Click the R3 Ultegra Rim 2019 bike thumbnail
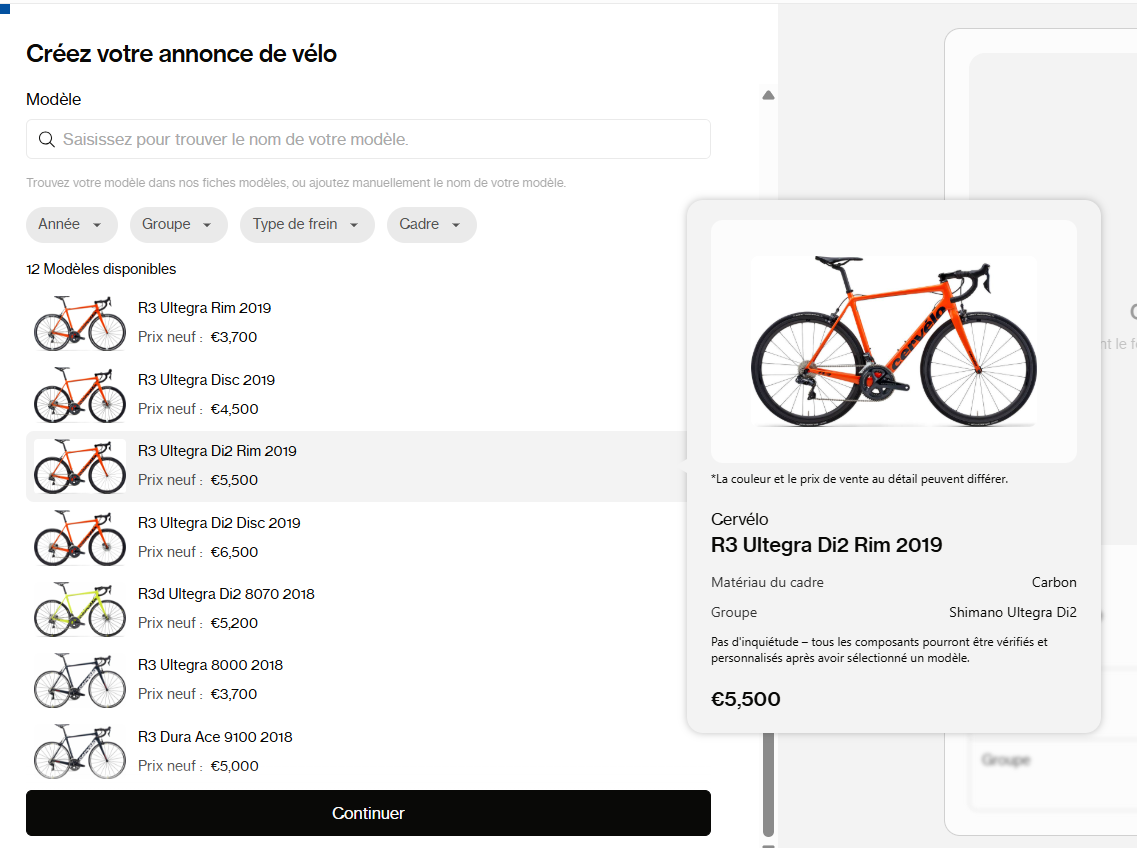1137x848 pixels. click(x=80, y=322)
